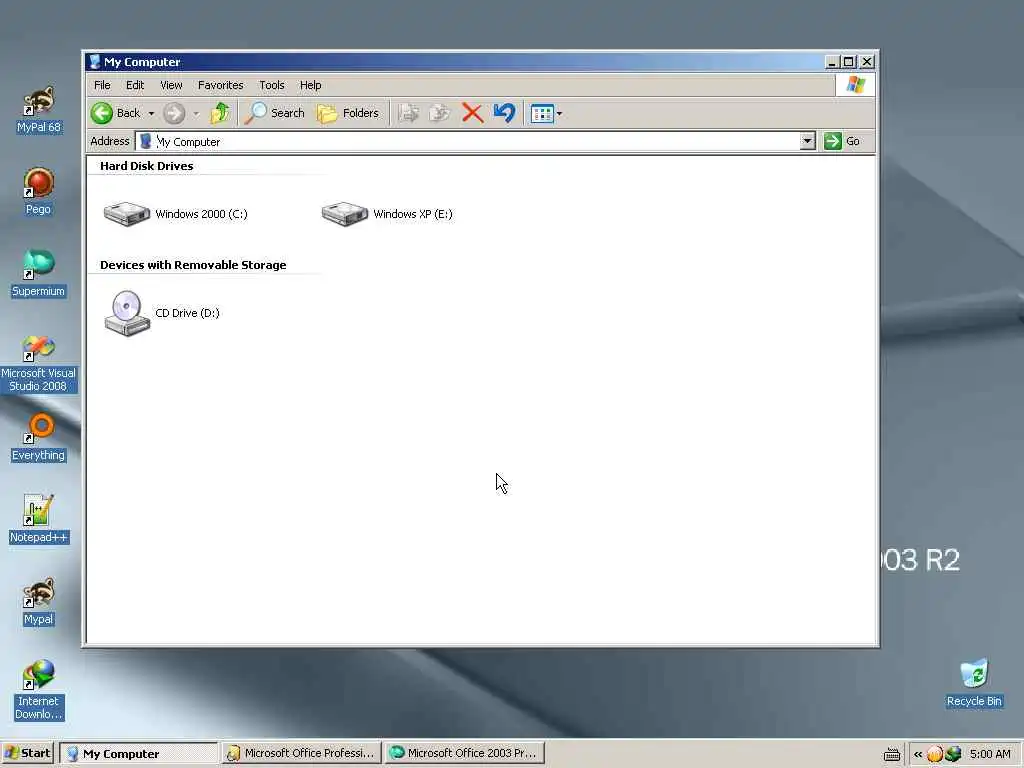Screen dimensions: 1024x768
Task: Select the Notepad++ desktop shortcut
Action: (x=39, y=520)
